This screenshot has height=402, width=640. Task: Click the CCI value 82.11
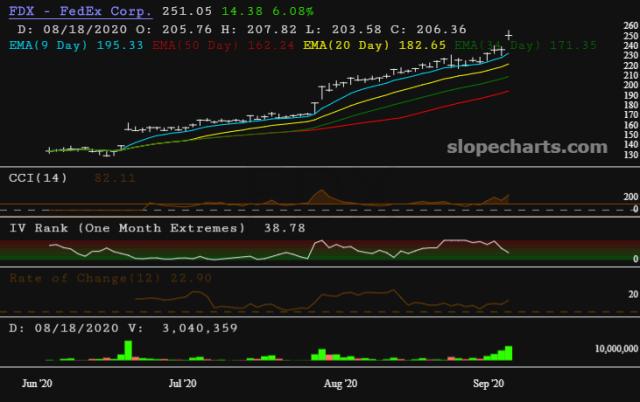(x=115, y=178)
